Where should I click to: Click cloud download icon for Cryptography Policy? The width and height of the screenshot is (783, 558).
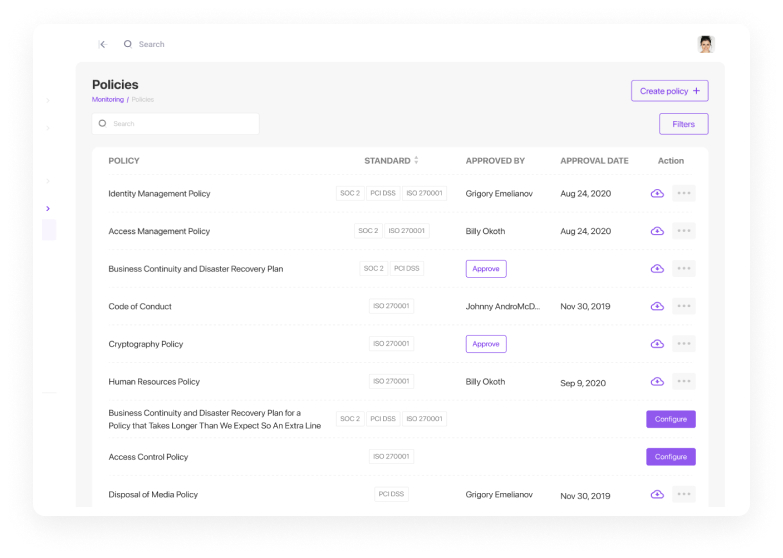coord(657,344)
